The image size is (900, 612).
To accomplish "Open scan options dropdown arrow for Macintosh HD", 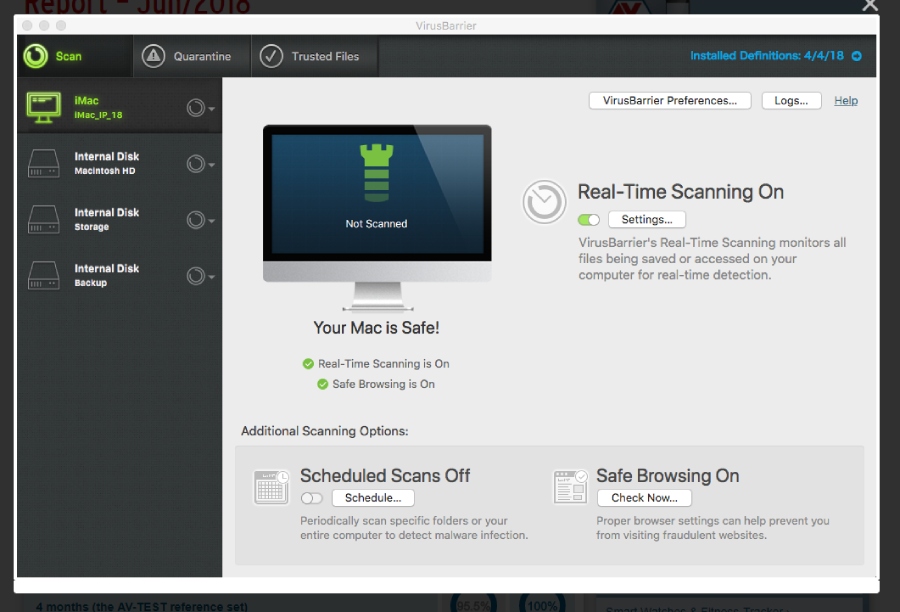I will click(212, 165).
